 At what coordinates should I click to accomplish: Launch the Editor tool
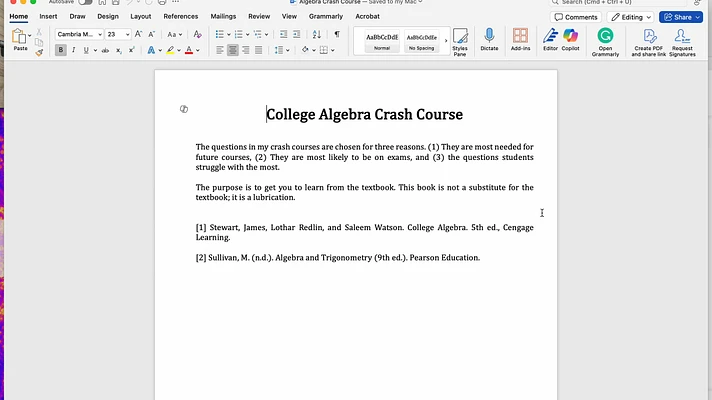550,39
